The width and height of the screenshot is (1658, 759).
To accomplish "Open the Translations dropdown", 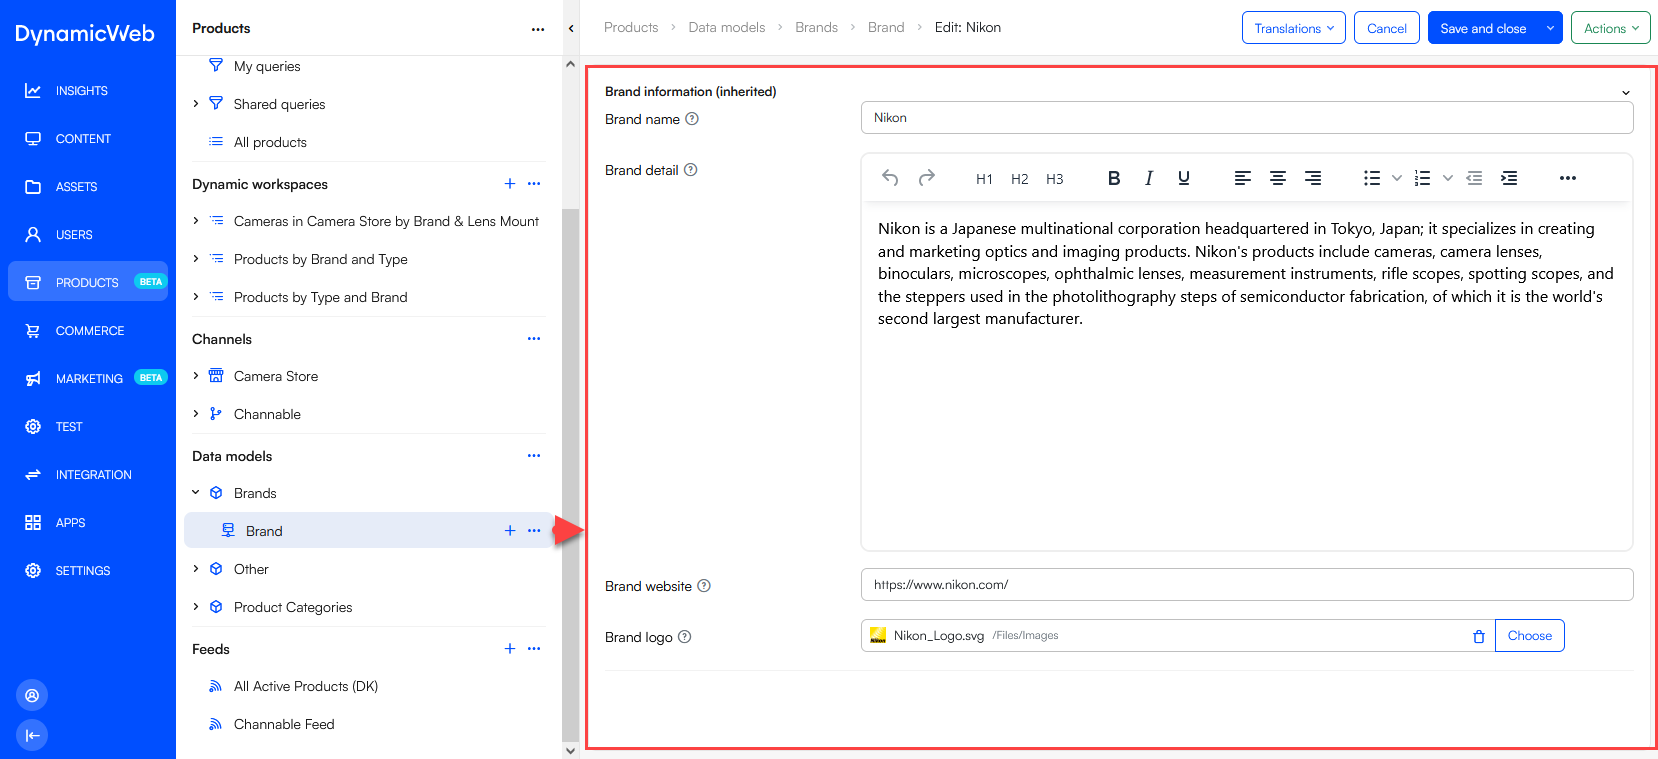I will [1294, 28].
